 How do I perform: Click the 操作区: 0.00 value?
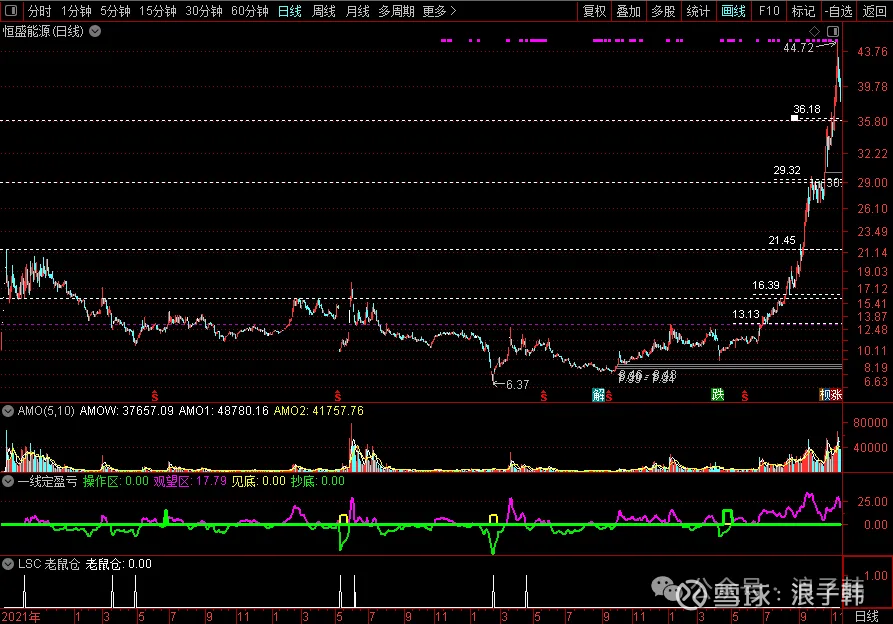tap(116, 481)
